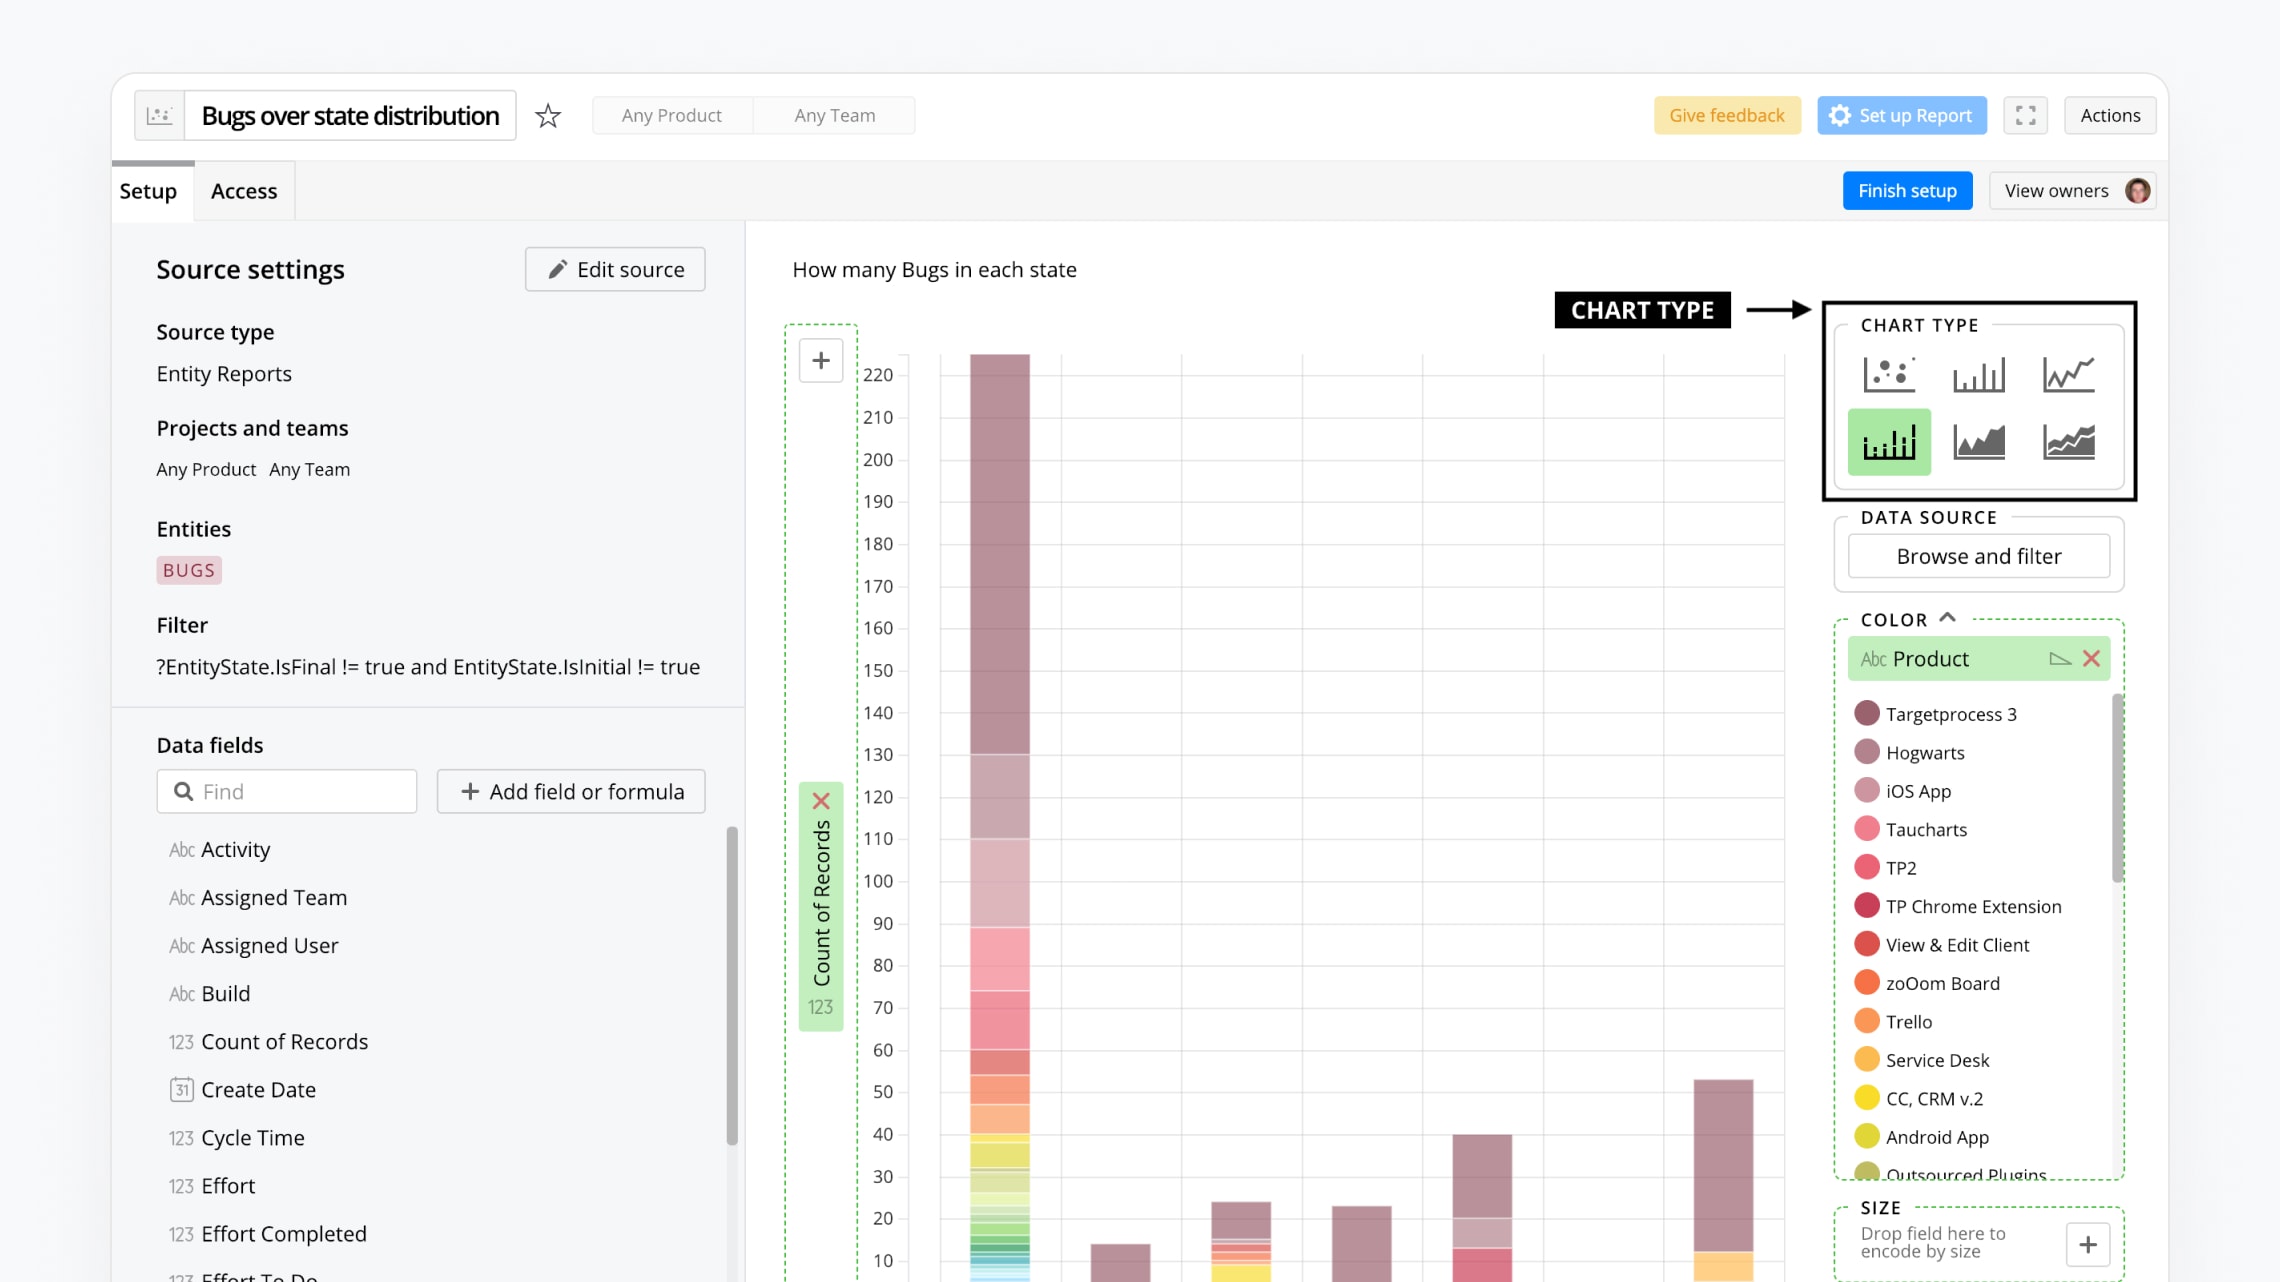Image resolution: width=2280 pixels, height=1282 pixels.
Task: Click the View & Edit Client swatch
Action: (x=1866, y=944)
